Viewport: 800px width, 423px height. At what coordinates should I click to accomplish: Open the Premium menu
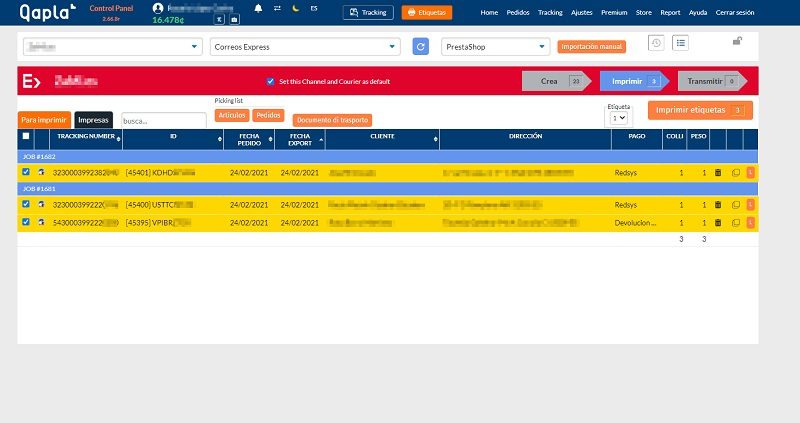[614, 12]
